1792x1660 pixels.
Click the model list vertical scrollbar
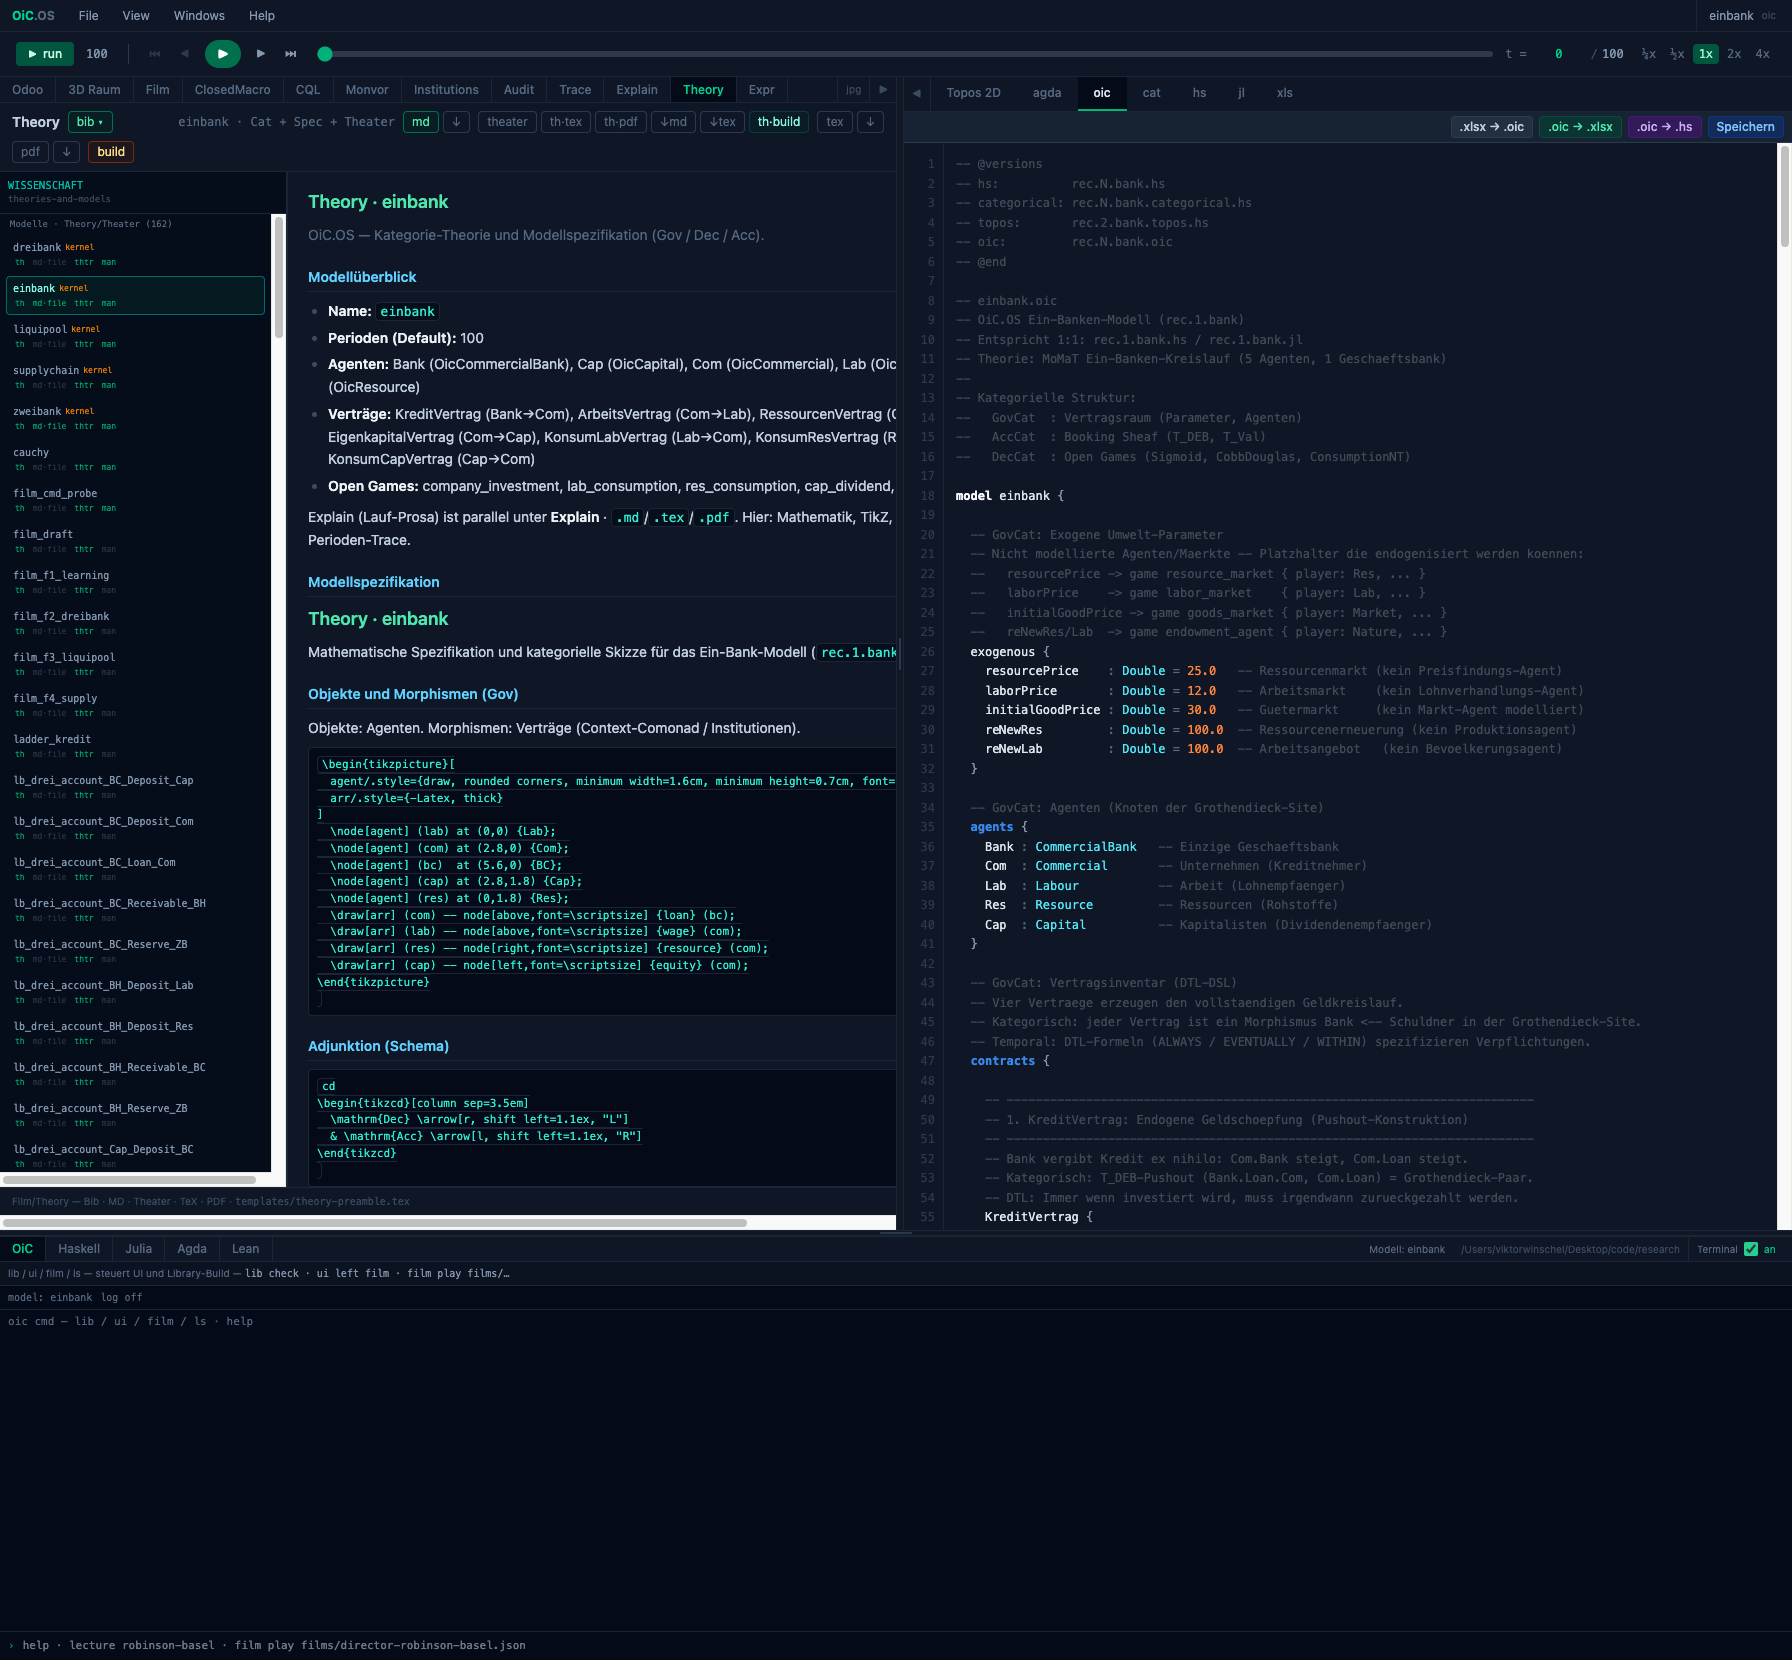click(x=279, y=276)
